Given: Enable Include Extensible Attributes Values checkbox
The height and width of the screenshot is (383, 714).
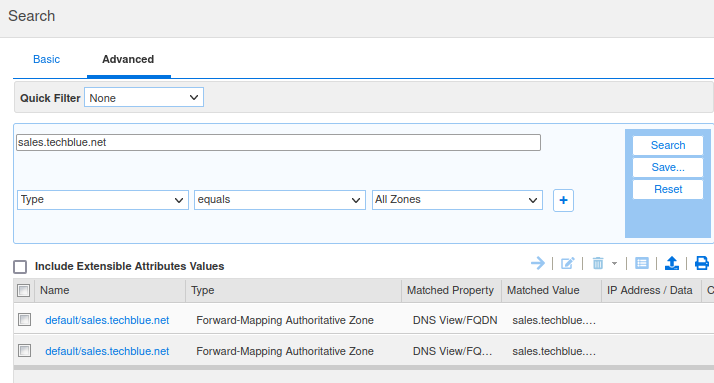Looking at the screenshot, I should point(20,266).
